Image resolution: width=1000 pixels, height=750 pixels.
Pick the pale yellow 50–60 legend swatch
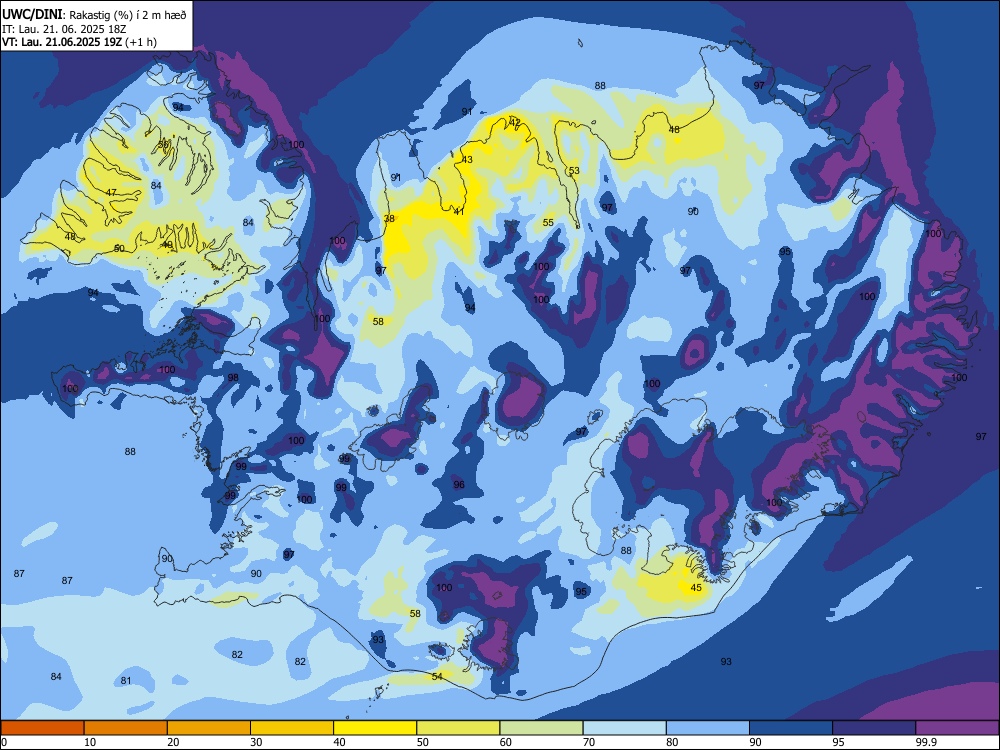[x=458, y=728]
